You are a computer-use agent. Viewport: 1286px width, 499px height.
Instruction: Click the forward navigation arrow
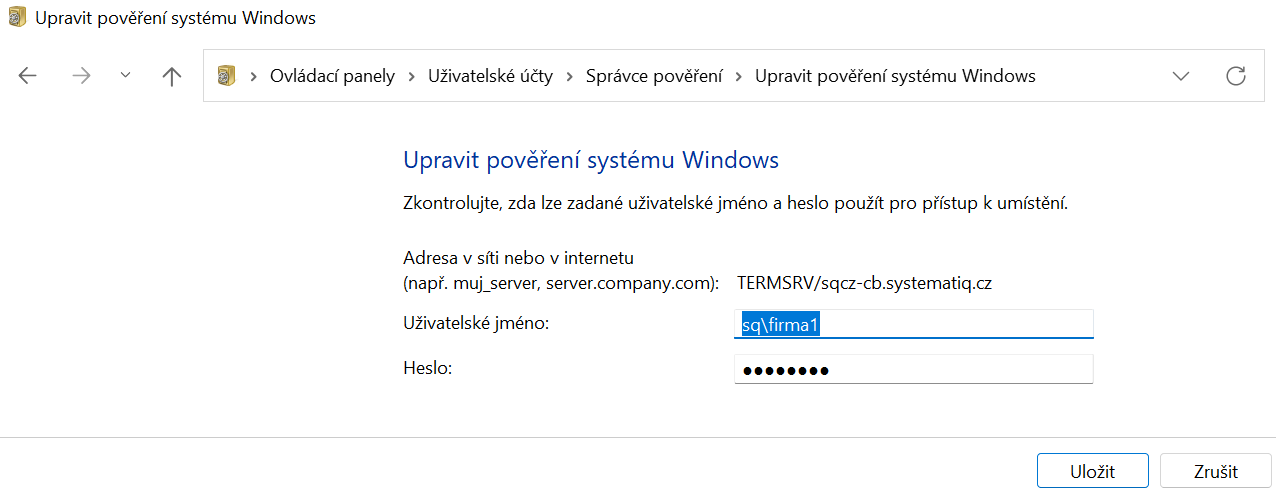click(x=81, y=76)
